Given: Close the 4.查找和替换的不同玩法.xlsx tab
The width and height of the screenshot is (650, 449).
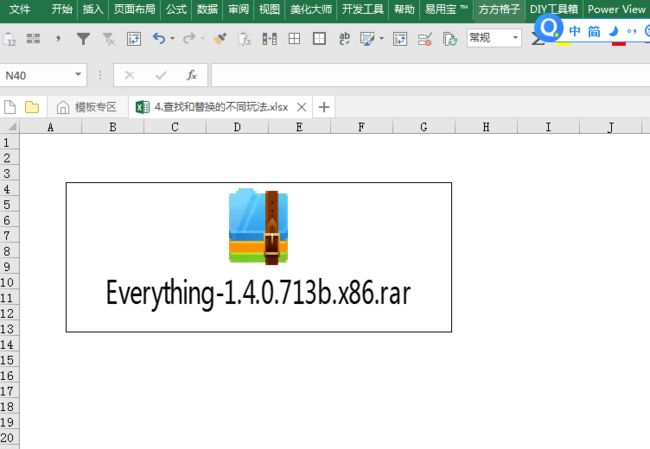Looking at the screenshot, I should 302,107.
